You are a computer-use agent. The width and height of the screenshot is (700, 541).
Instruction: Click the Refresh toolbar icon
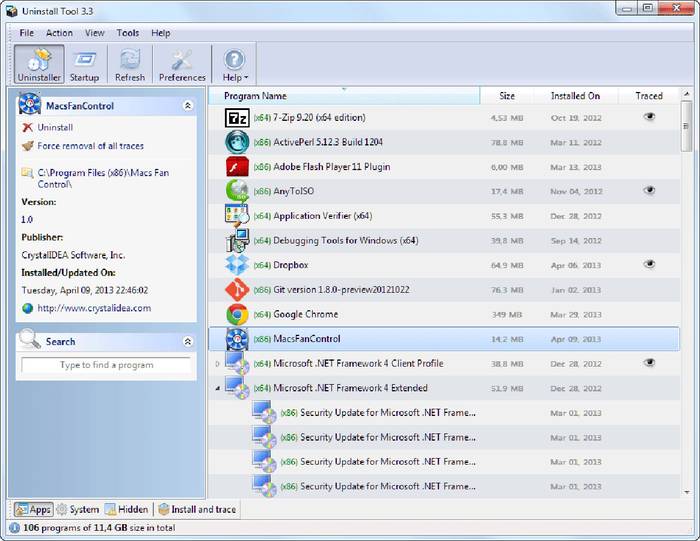tap(129, 63)
